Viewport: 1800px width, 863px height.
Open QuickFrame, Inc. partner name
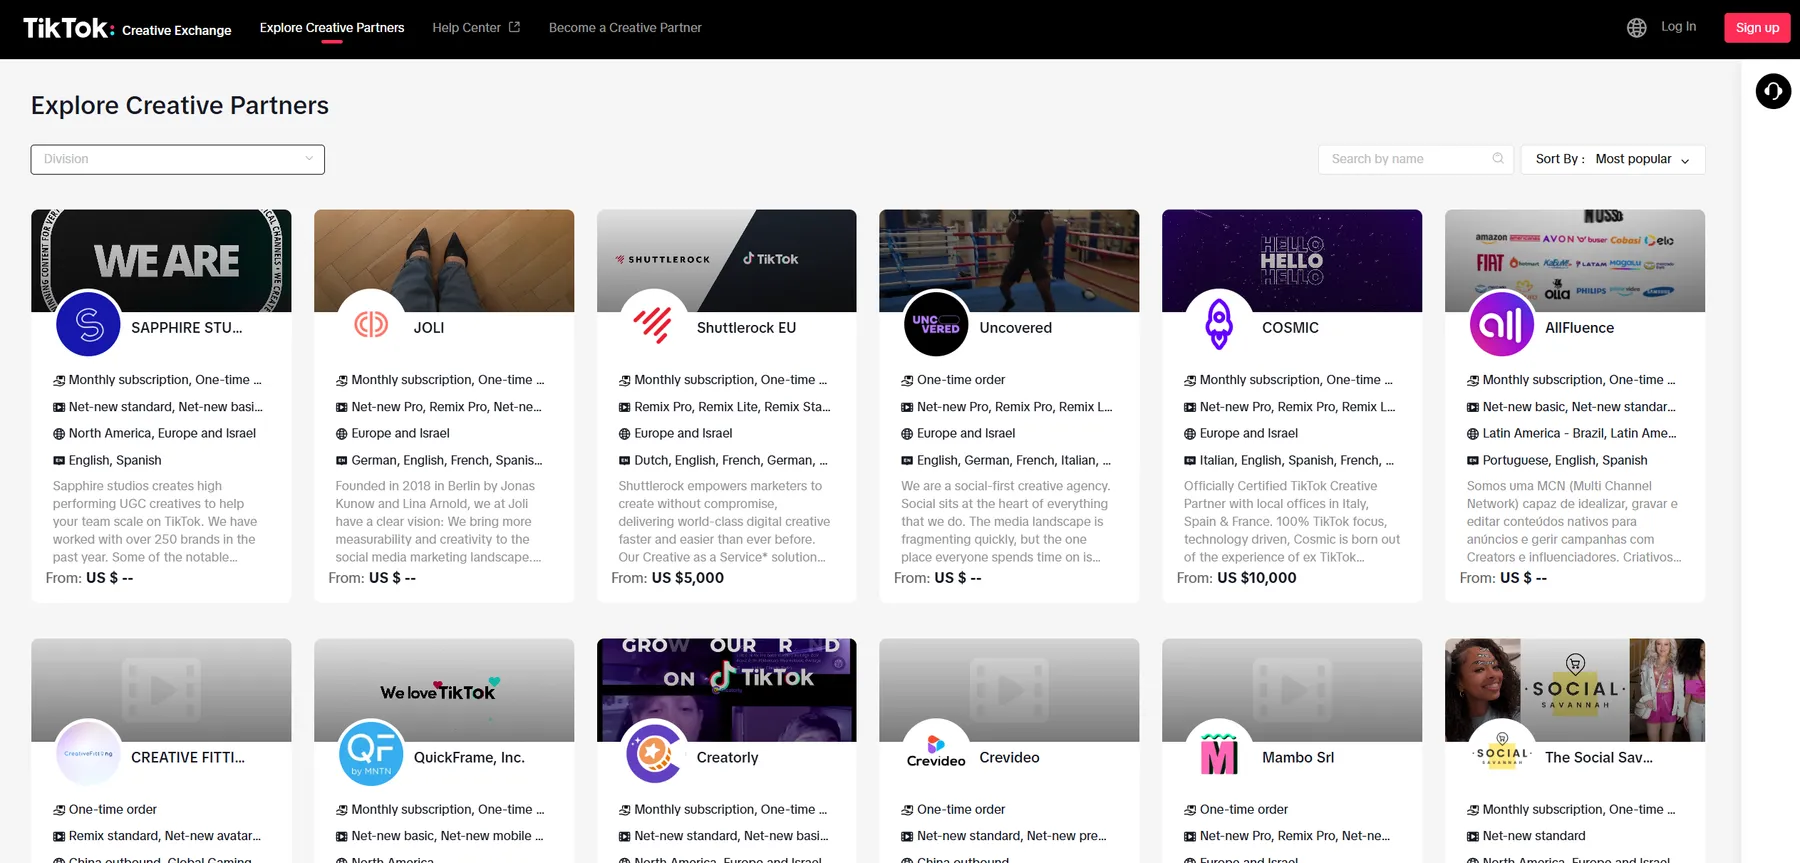(x=469, y=758)
